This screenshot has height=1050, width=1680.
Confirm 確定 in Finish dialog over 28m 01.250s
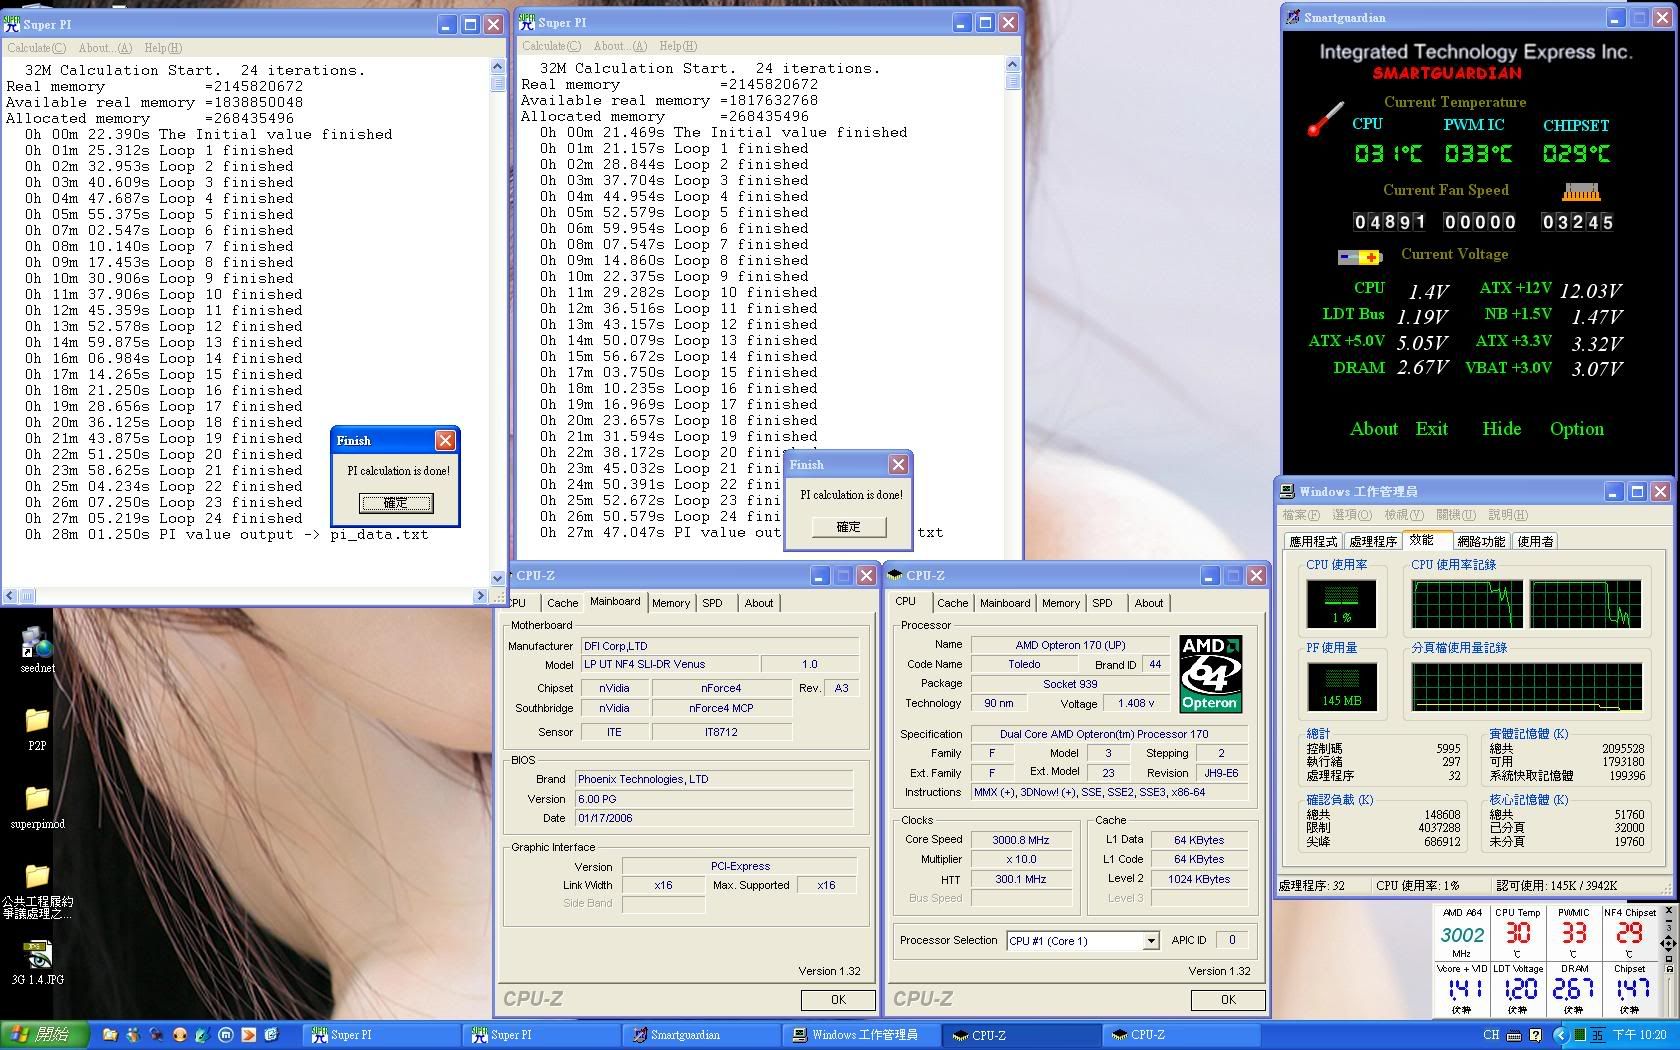coord(395,503)
